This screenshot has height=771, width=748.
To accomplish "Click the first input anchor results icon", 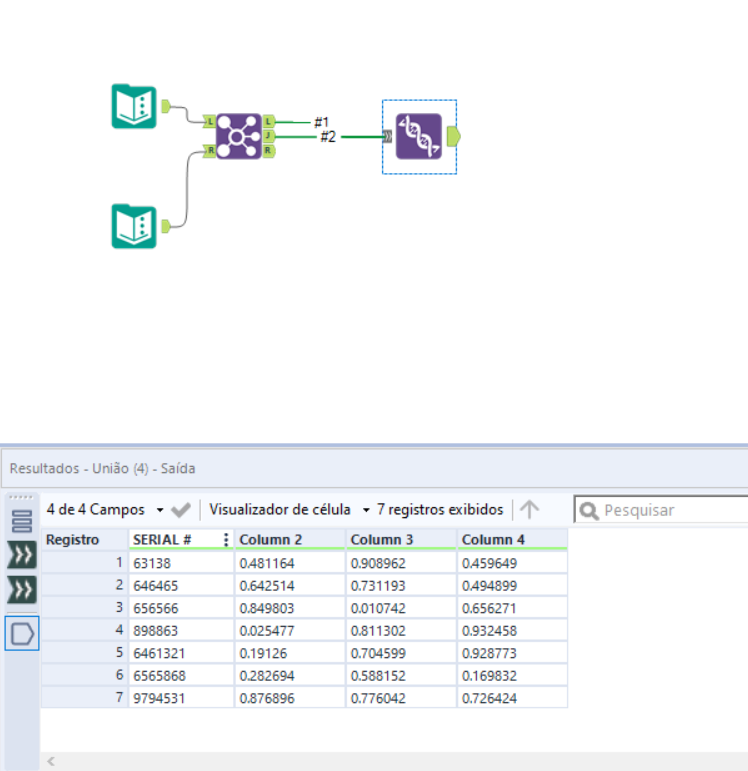I will click(22, 555).
